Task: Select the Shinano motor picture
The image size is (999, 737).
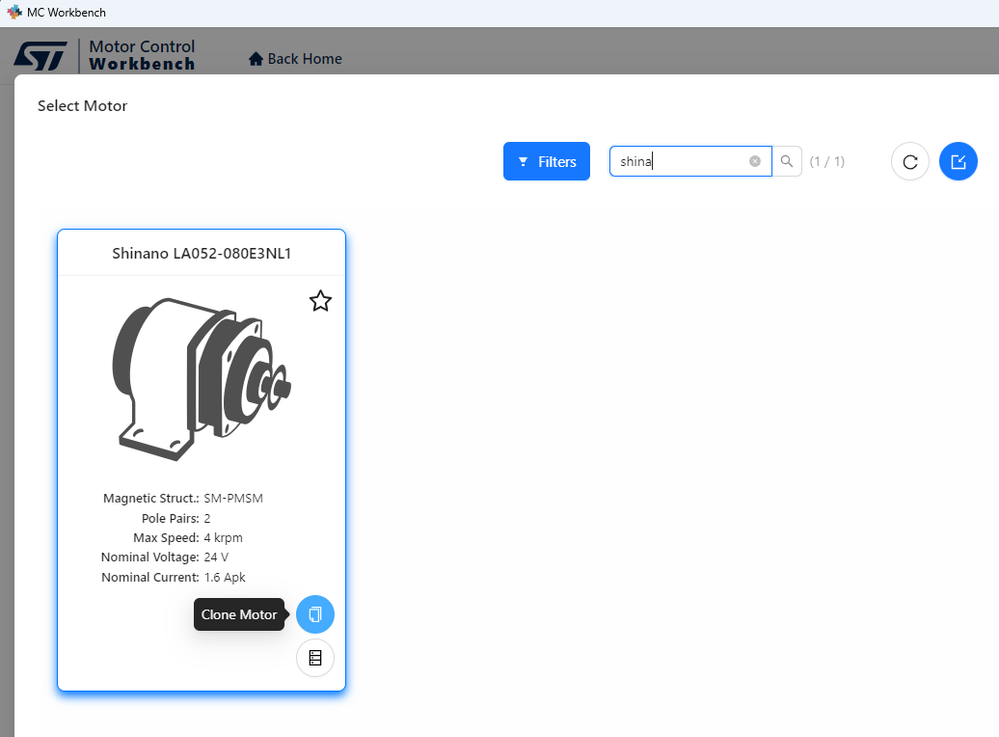Action: click(201, 379)
